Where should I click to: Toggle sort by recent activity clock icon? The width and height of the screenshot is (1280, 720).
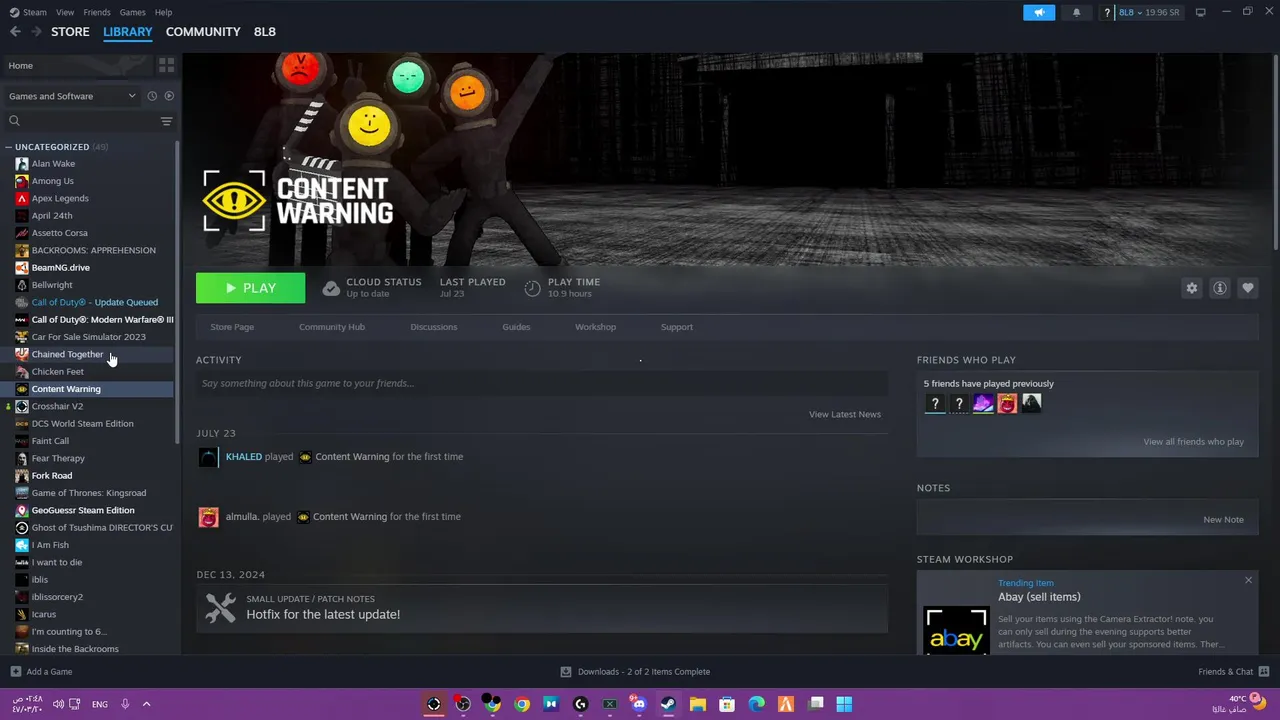pos(152,96)
